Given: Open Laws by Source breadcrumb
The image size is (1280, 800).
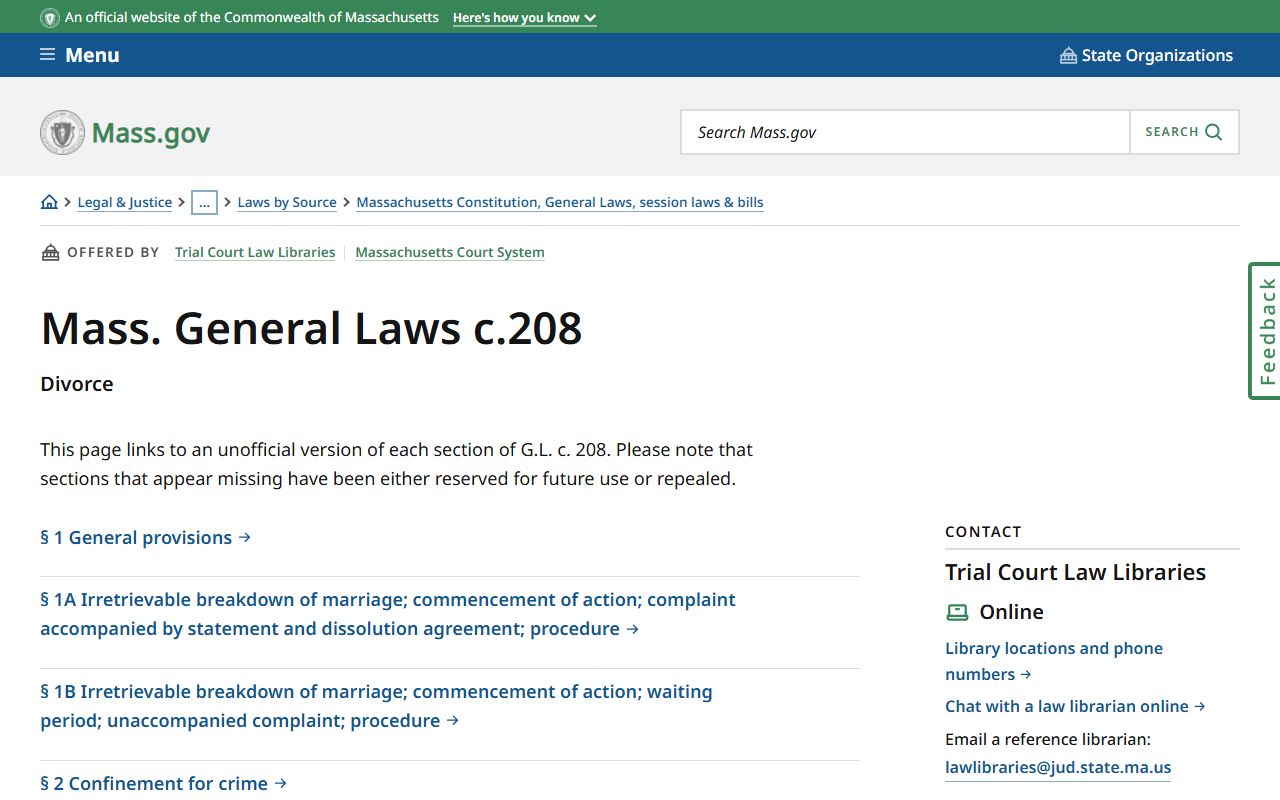Looking at the screenshot, I should 287,202.
